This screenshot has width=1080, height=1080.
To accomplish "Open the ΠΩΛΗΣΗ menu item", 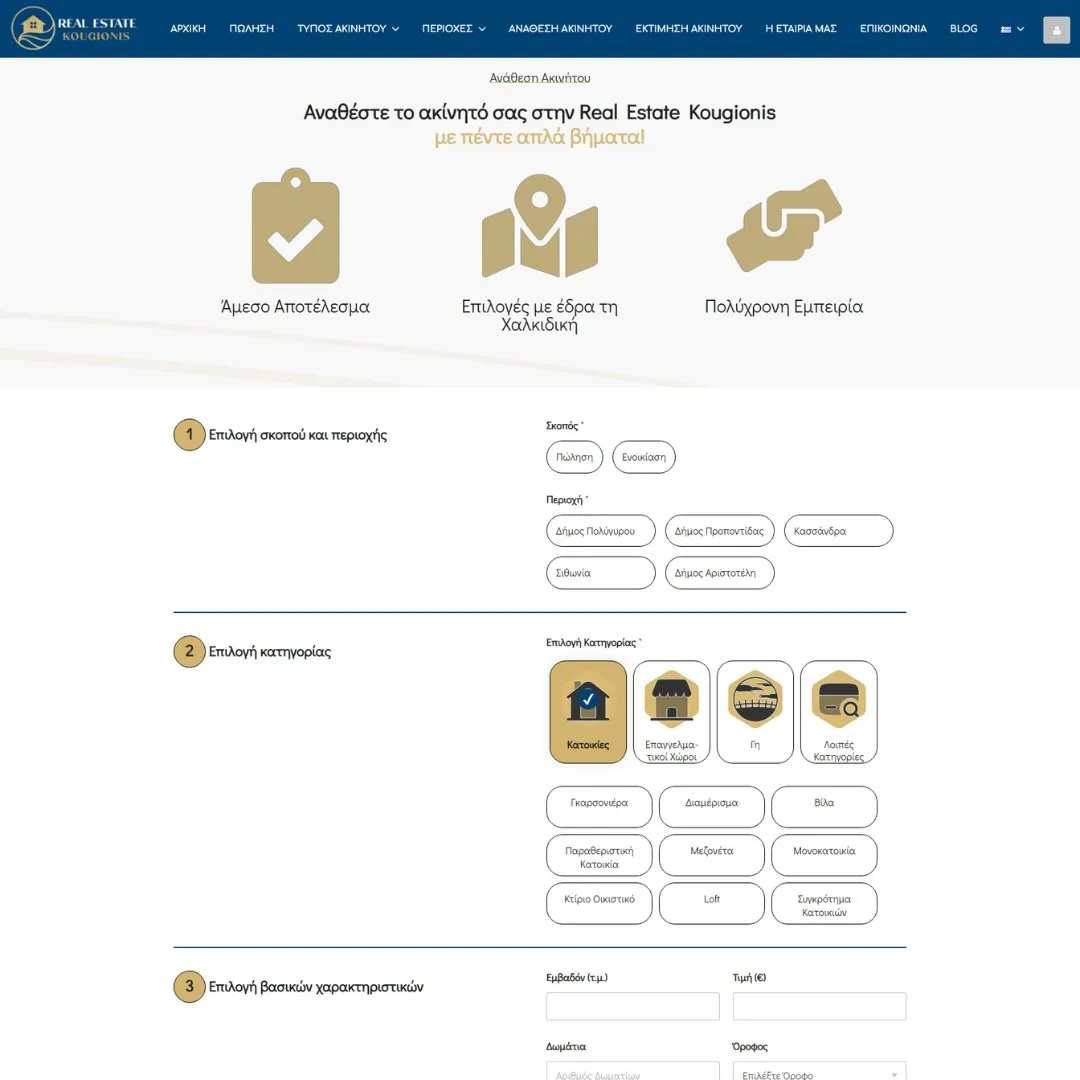I will (x=251, y=29).
